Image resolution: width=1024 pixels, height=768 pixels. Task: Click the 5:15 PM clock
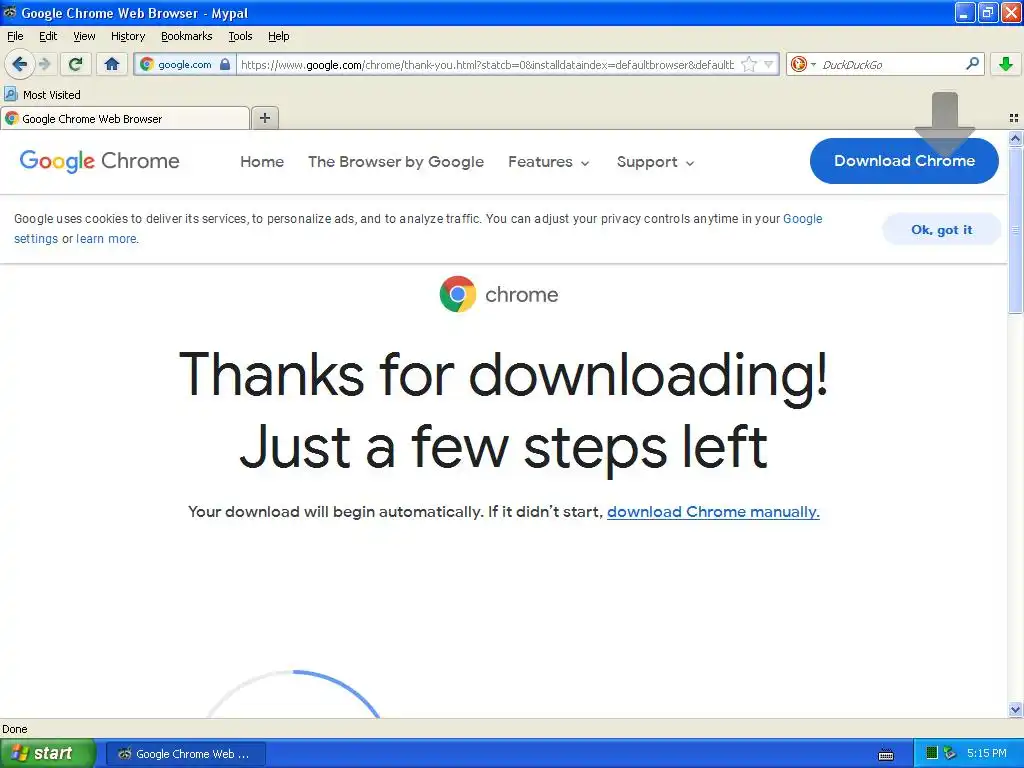coord(987,753)
